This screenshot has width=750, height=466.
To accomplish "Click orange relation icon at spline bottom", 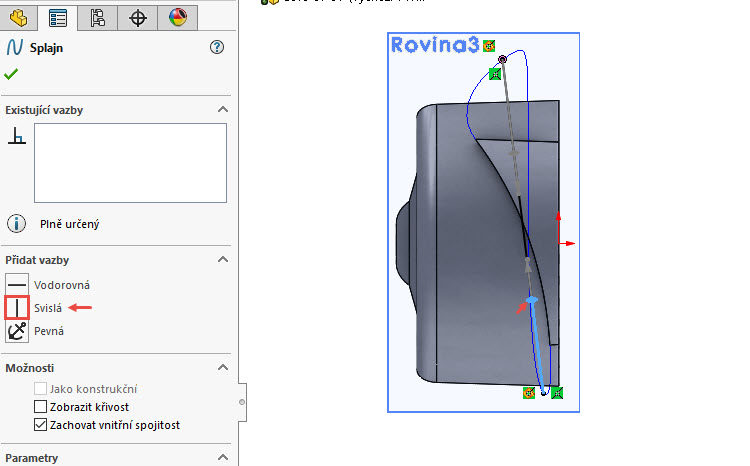I will pos(529,393).
